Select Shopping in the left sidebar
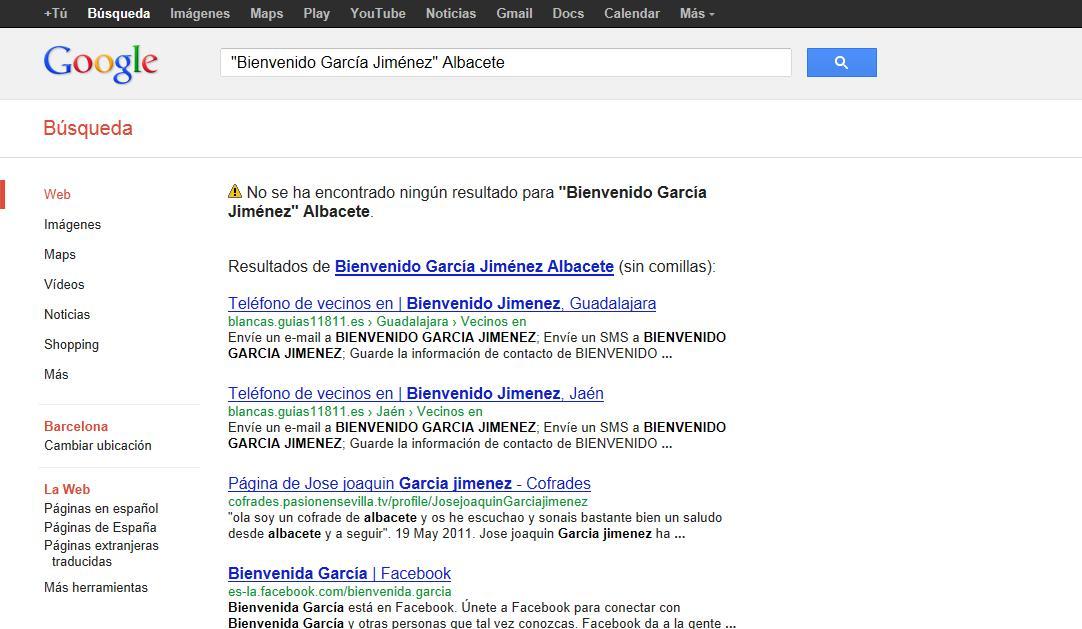1082x629 pixels. (x=71, y=344)
